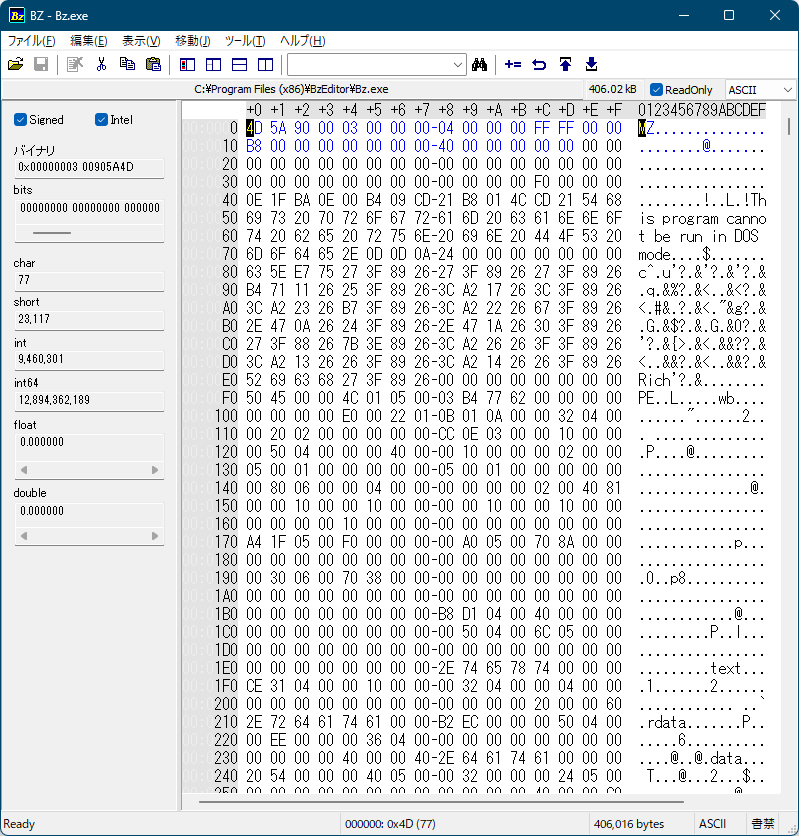Image resolution: width=799 pixels, height=836 pixels.
Task: Click the バイナリ value field
Action: point(89,167)
